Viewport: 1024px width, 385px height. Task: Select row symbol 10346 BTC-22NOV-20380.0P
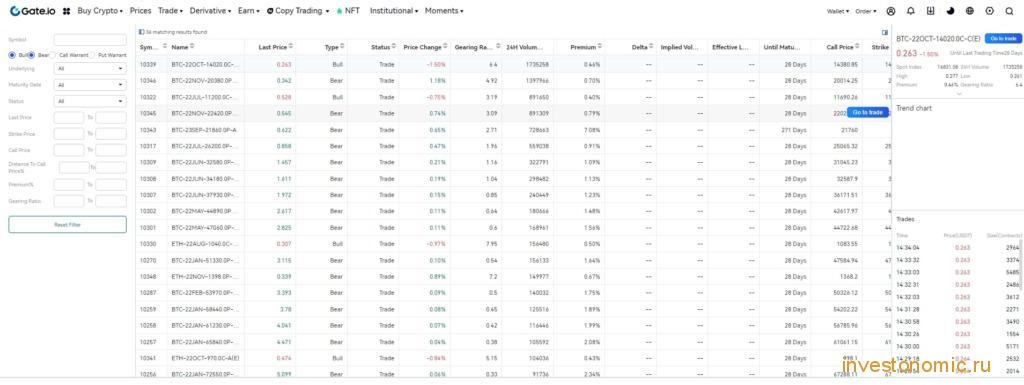pos(513,81)
